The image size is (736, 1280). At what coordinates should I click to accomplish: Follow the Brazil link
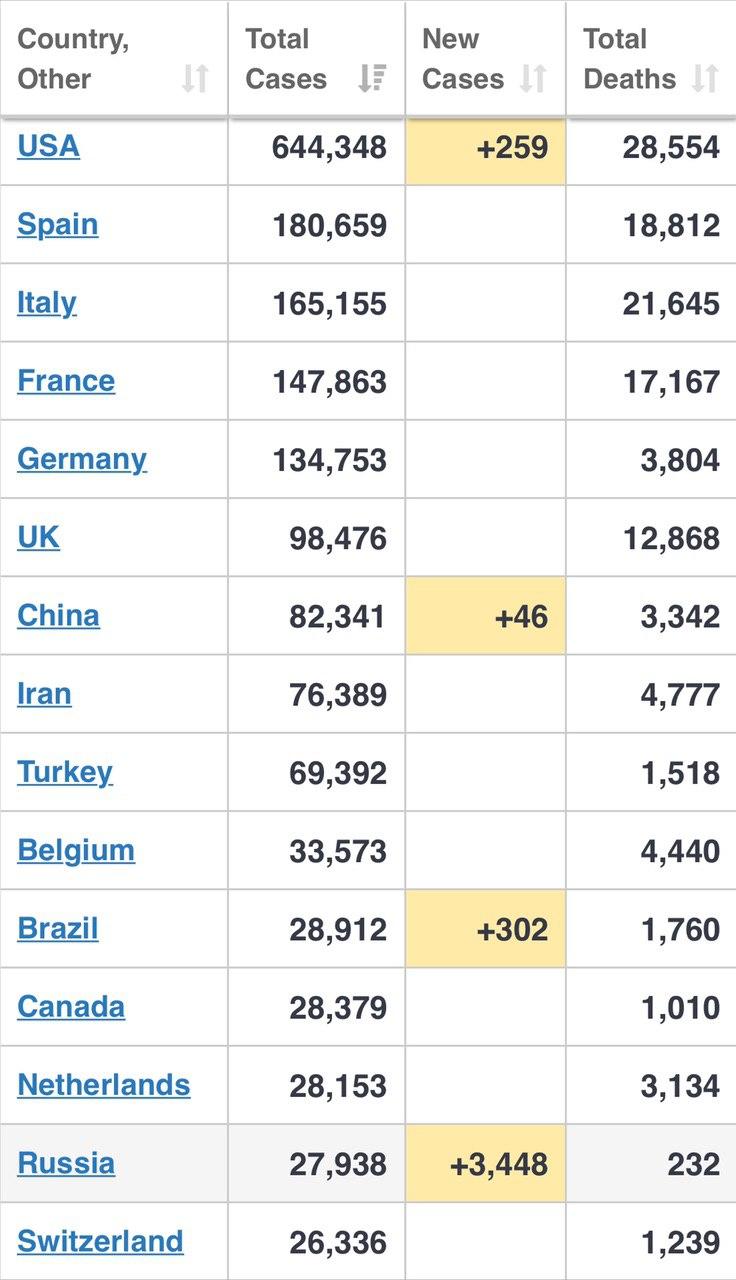click(58, 928)
